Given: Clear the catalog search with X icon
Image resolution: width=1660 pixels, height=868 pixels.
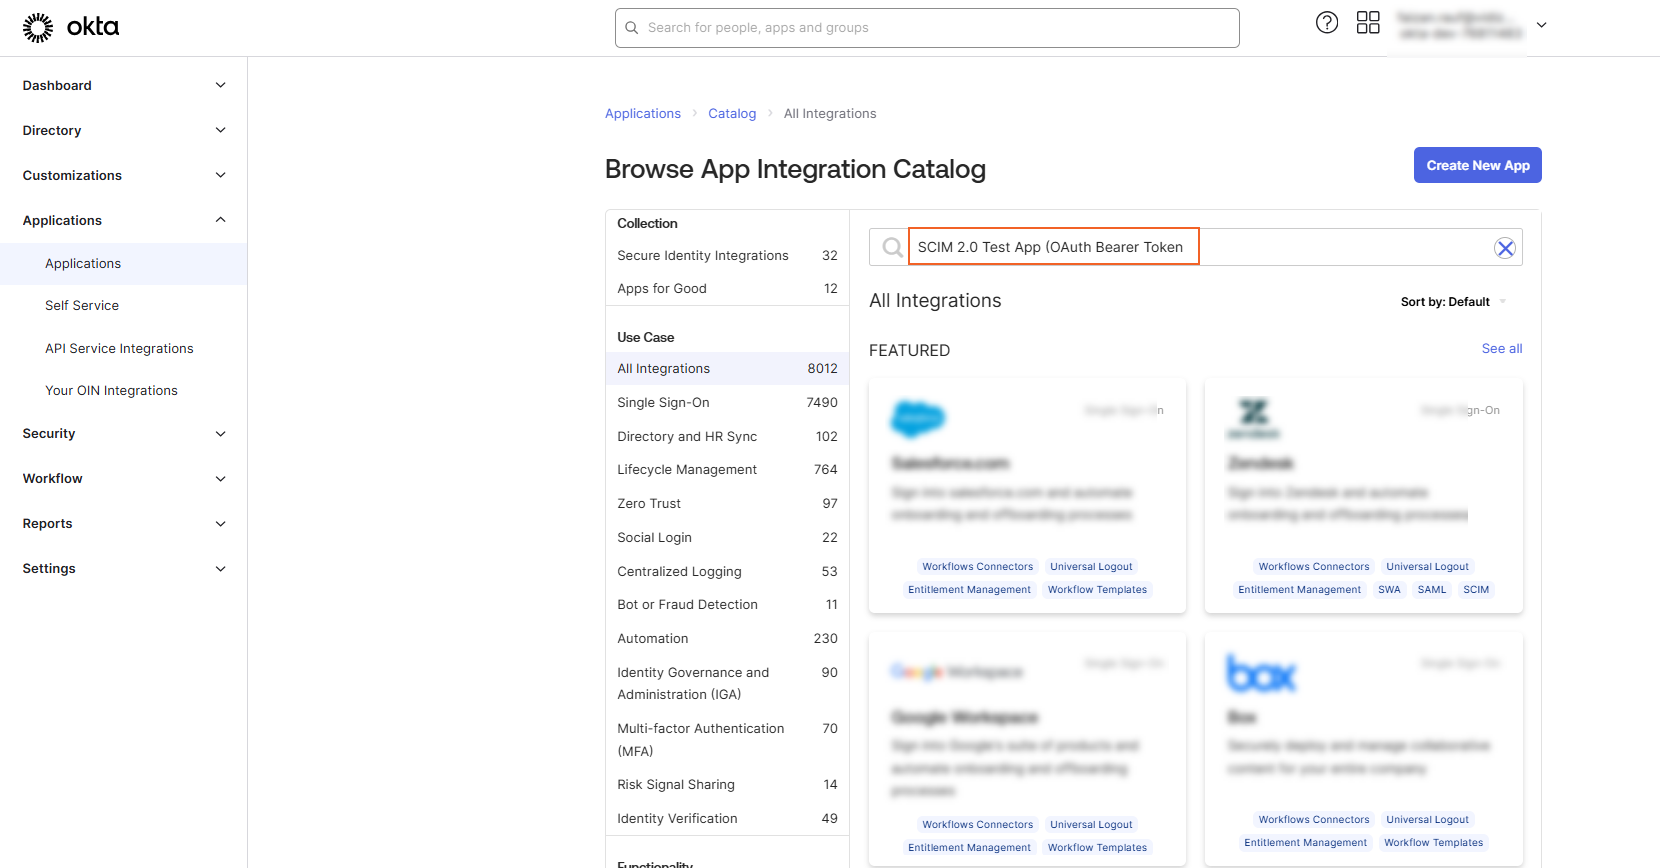Looking at the screenshot, I should click(x=1504, y=248).
